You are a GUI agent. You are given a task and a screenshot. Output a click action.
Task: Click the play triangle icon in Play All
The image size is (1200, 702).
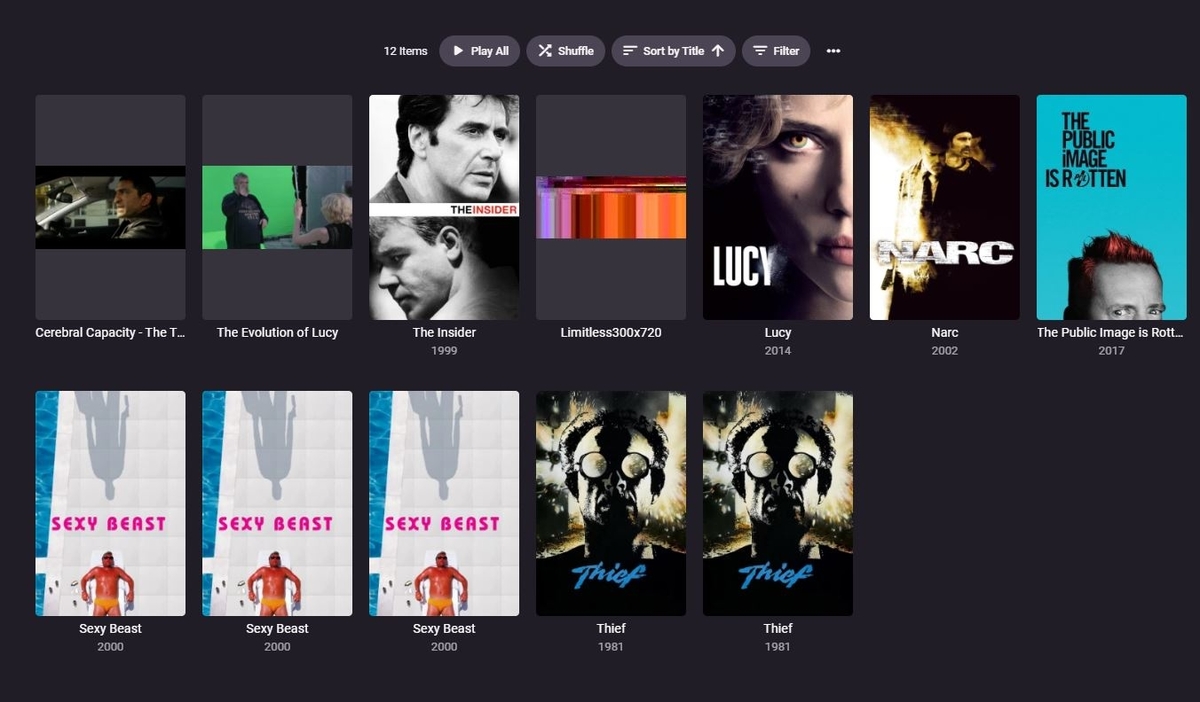[x=458, y=51]
